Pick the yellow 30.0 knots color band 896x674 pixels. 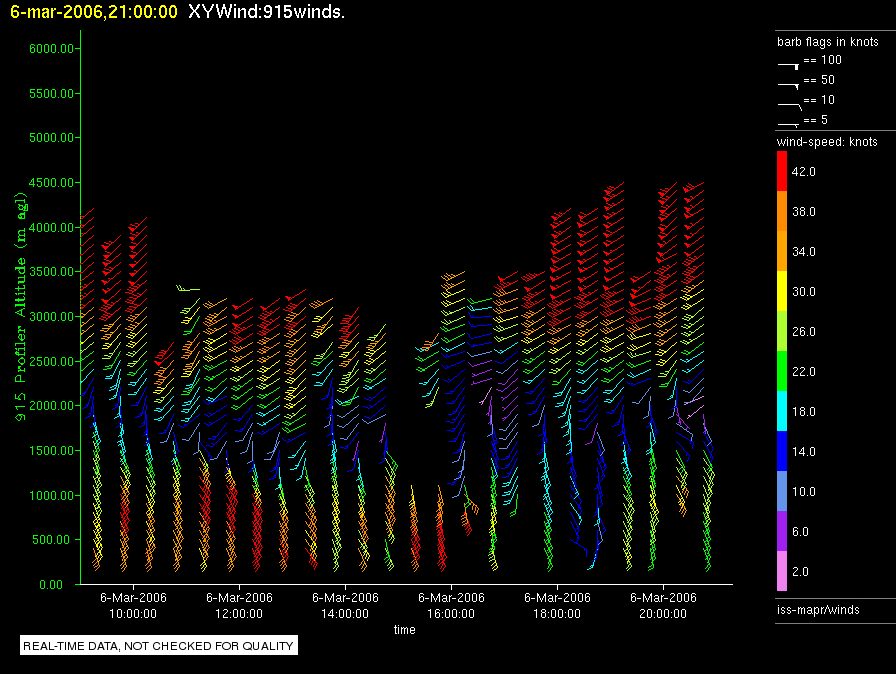coord(783,292)
